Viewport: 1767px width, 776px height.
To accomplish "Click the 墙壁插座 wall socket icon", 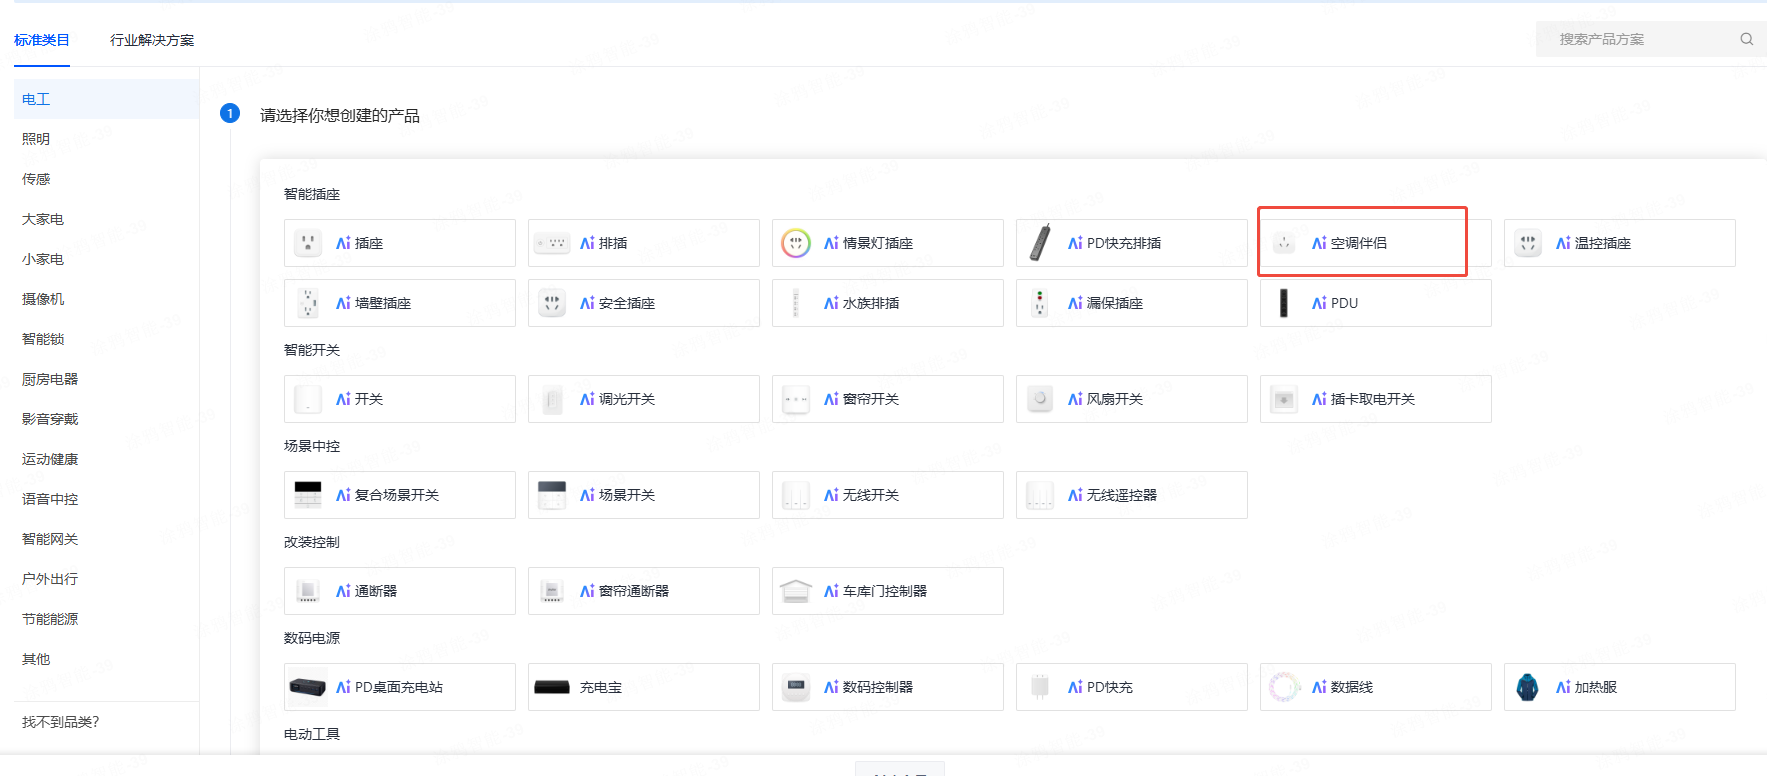I will click(x=308, y=303).
